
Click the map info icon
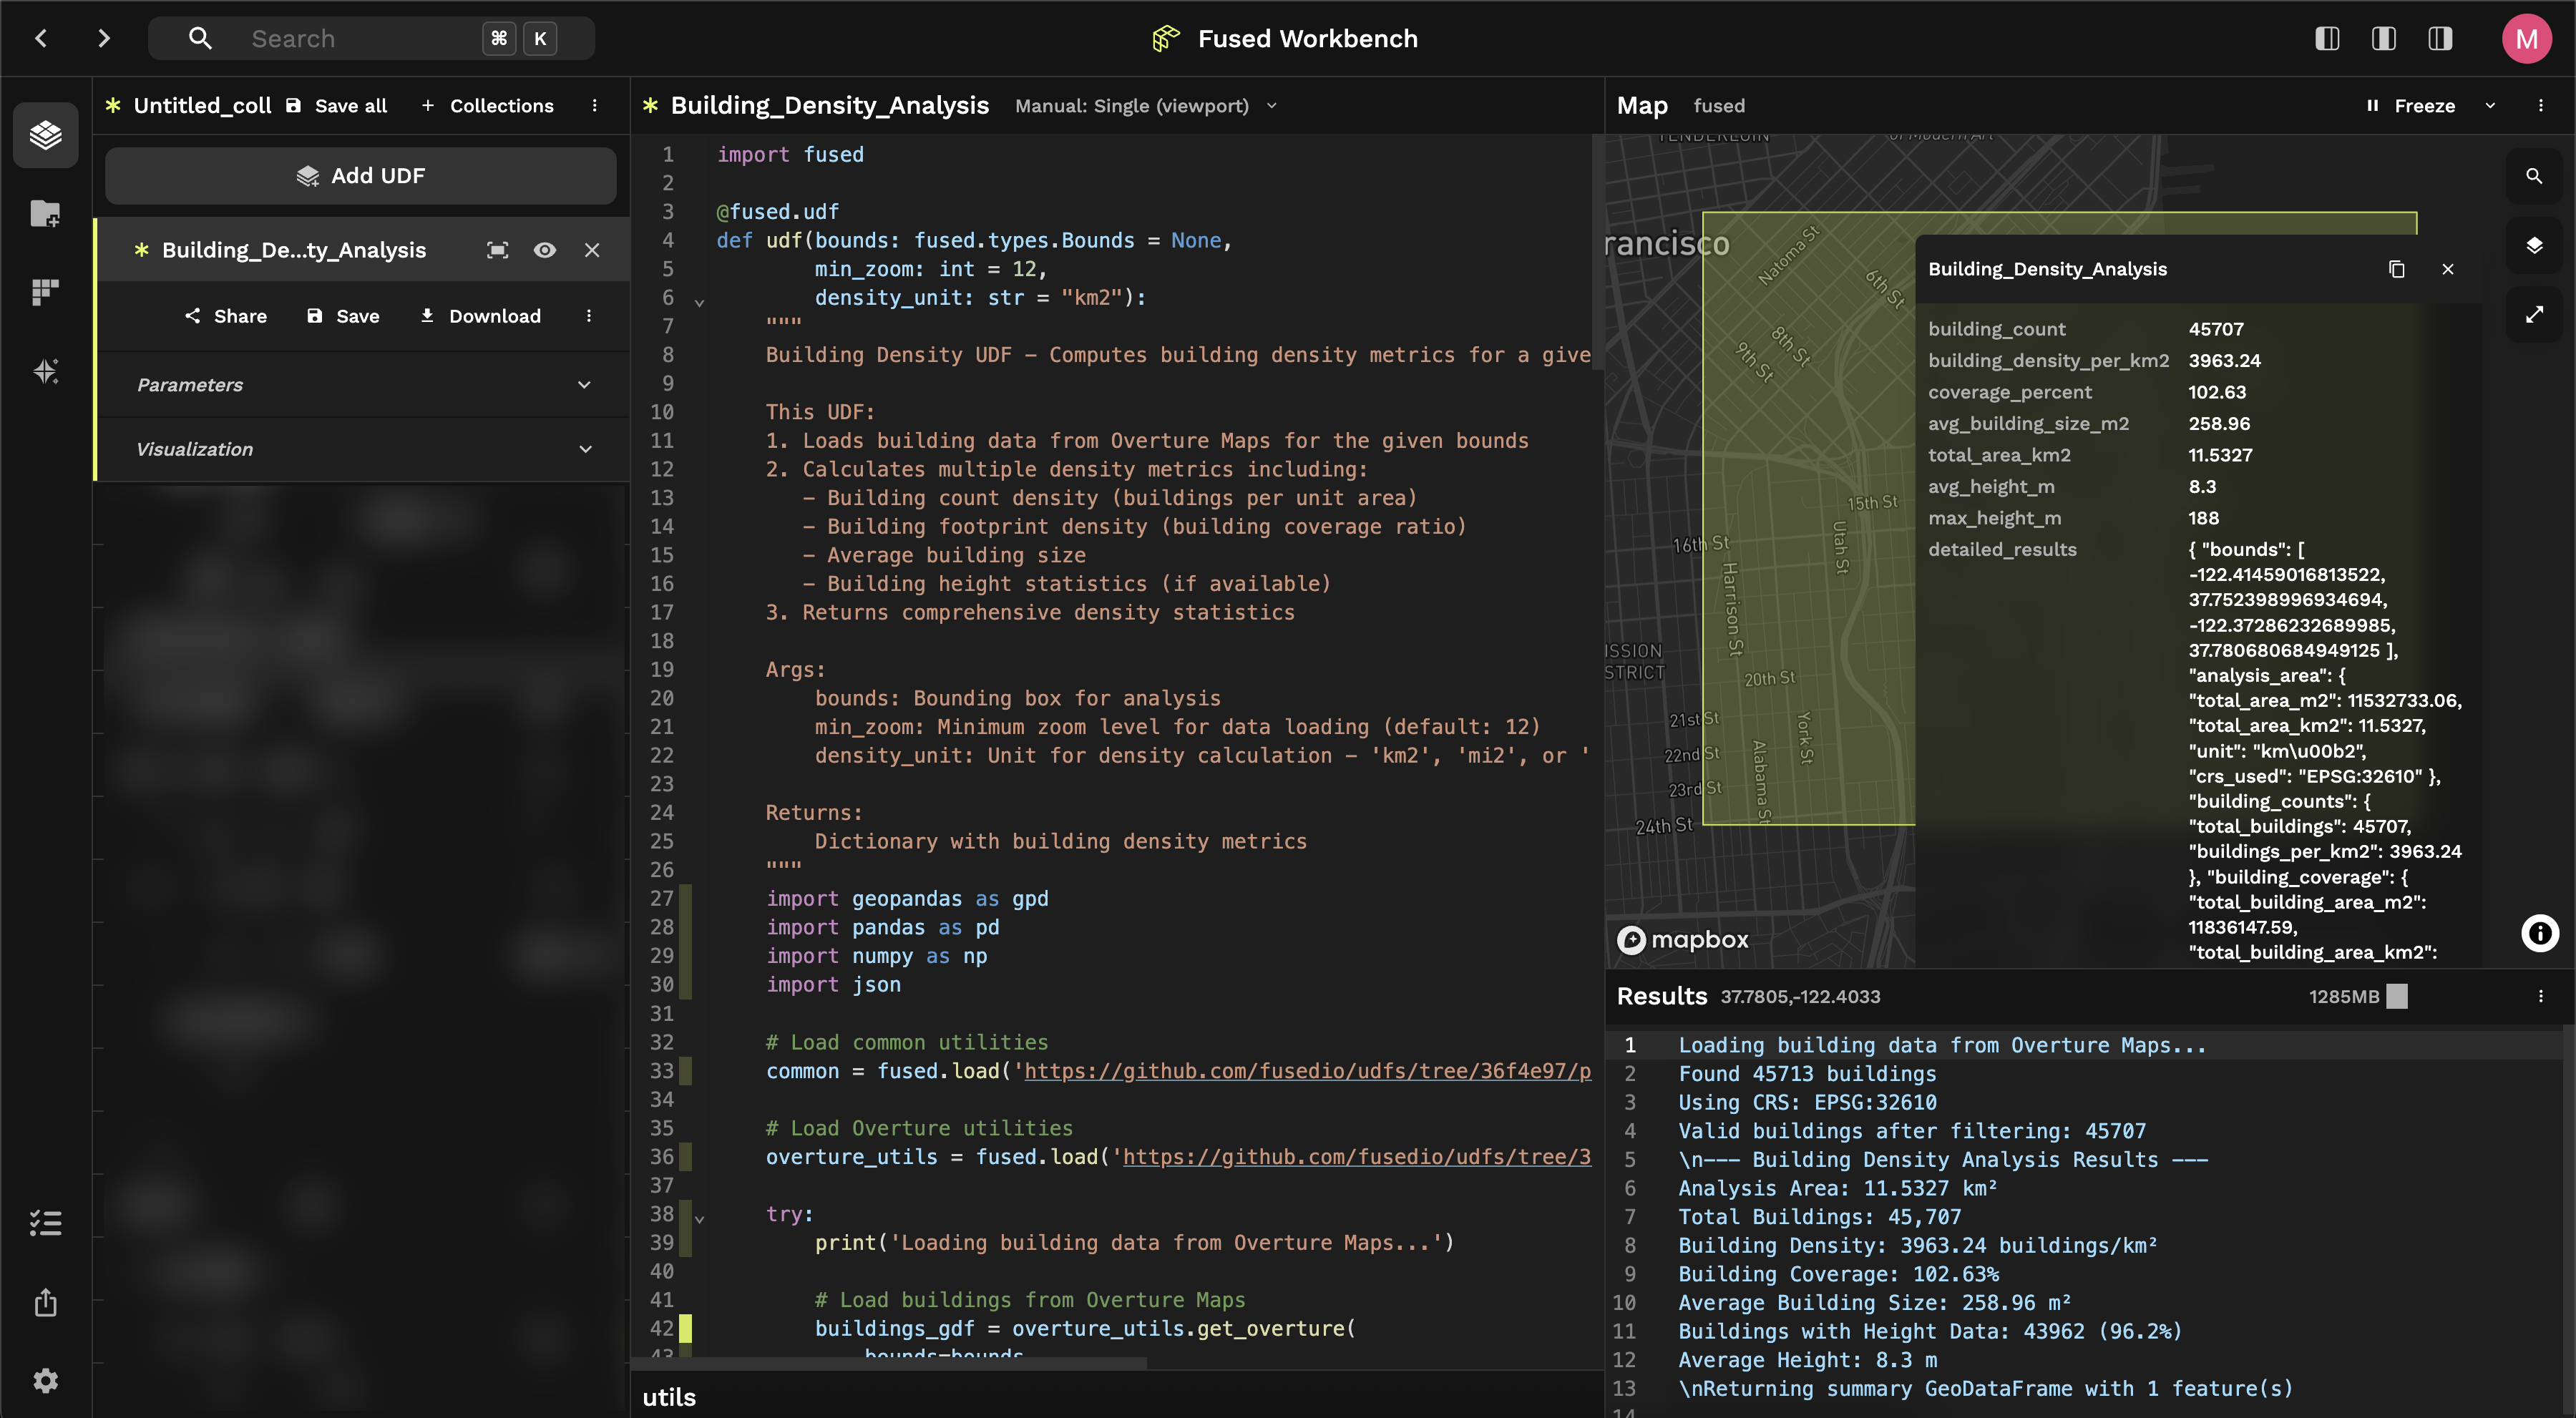coord(2539,933)
